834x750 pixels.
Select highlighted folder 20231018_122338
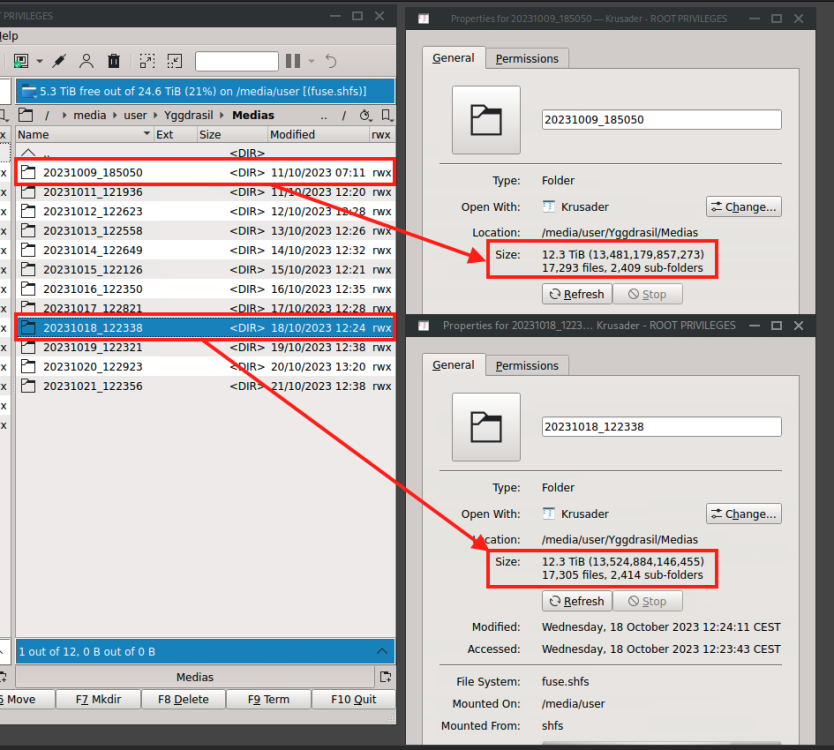pos(205,328)
